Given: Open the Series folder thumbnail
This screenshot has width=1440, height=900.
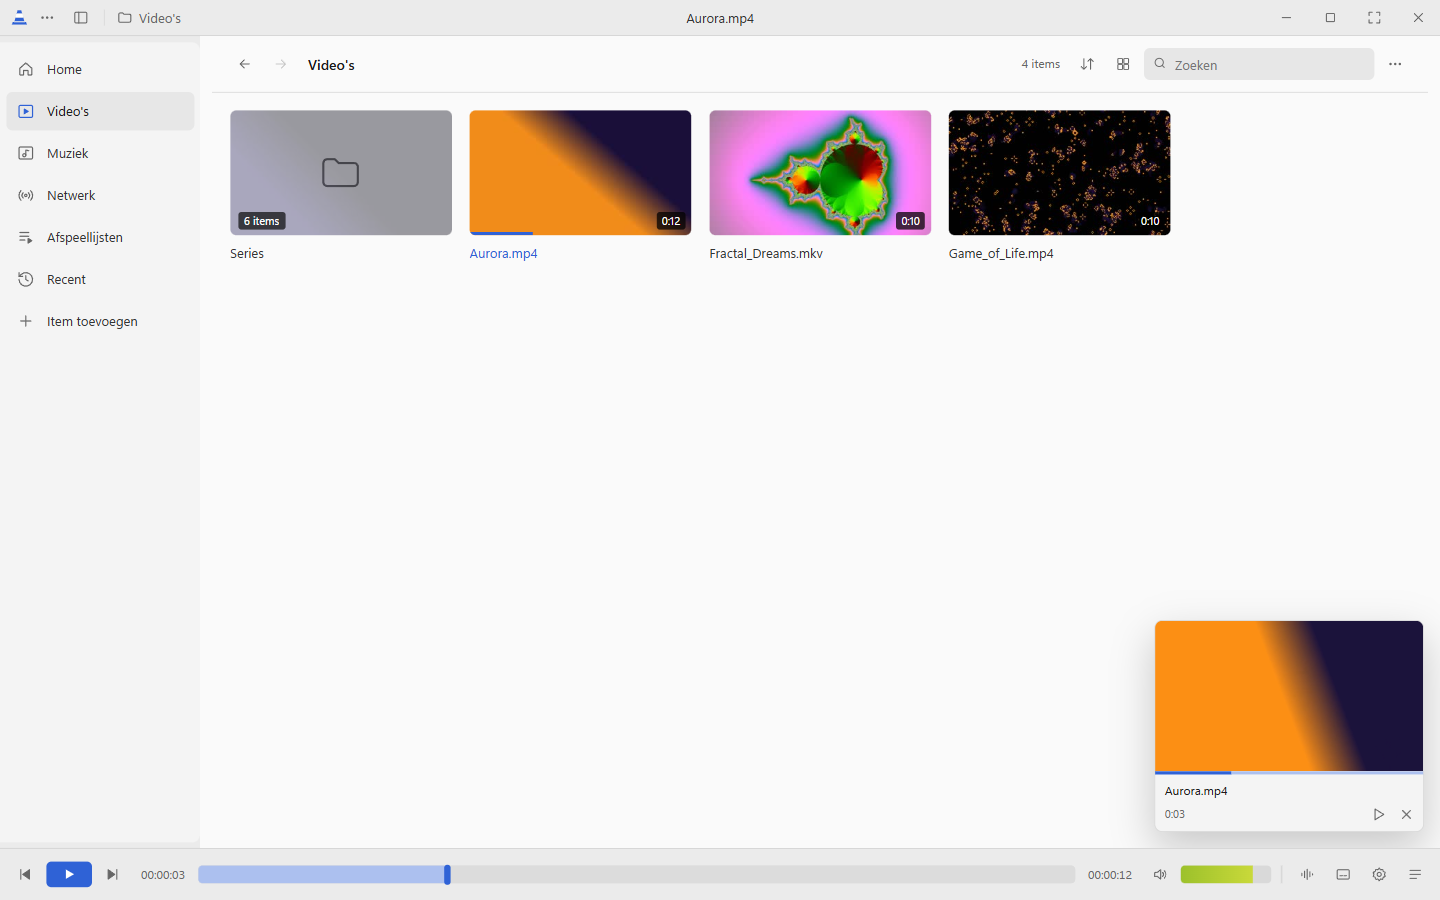Looking at the screenshot, I should [341, 173].
